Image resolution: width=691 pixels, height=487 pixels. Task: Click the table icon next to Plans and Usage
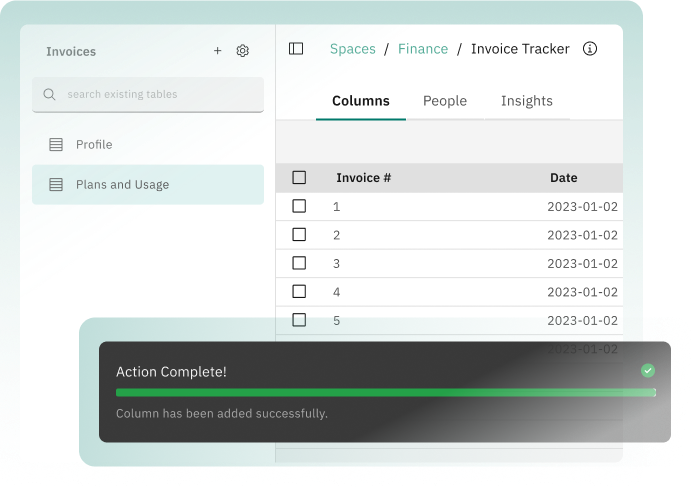56,185
